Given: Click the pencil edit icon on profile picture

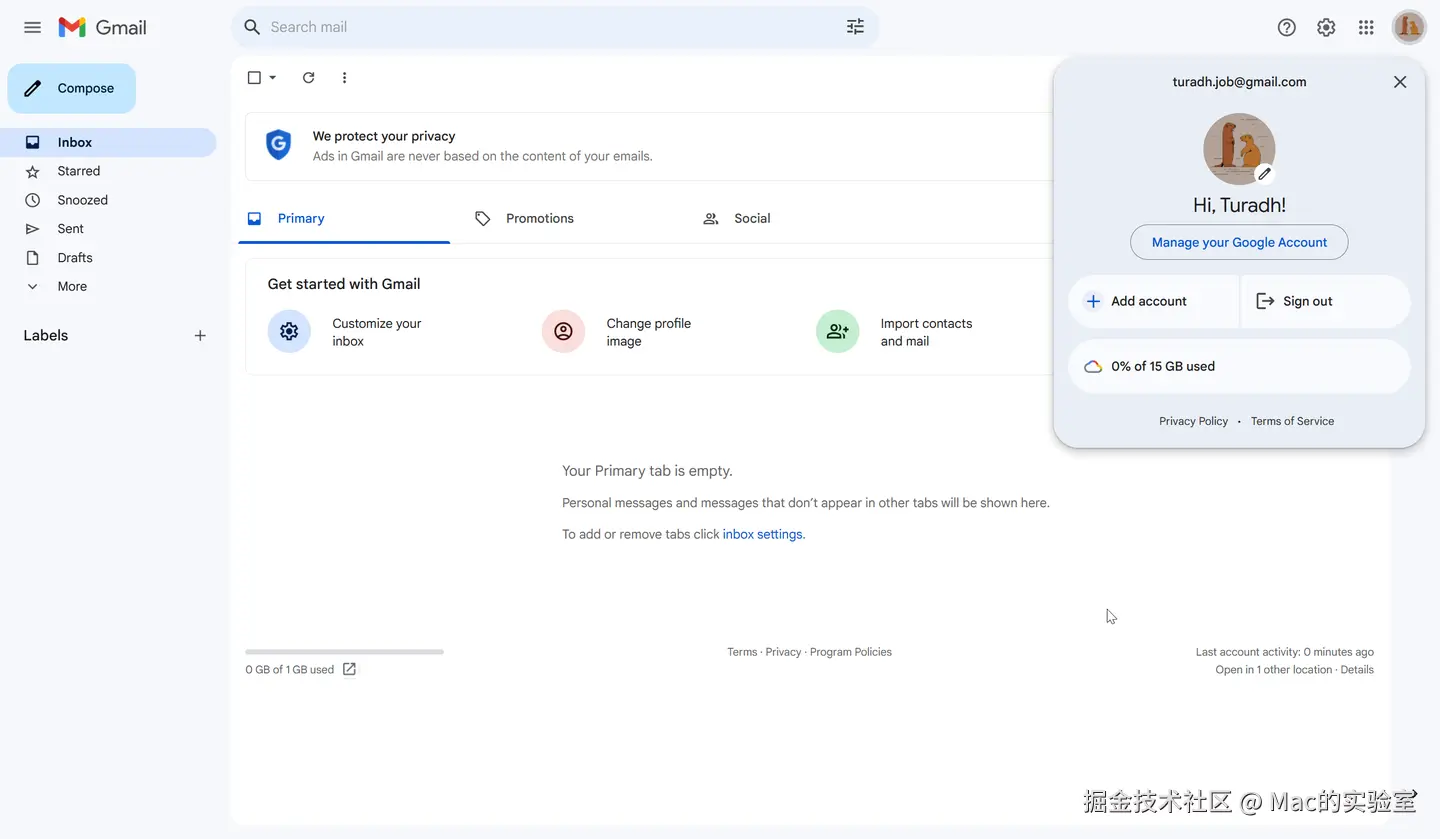Looking at the screenshot, I should pos(1264,174).
